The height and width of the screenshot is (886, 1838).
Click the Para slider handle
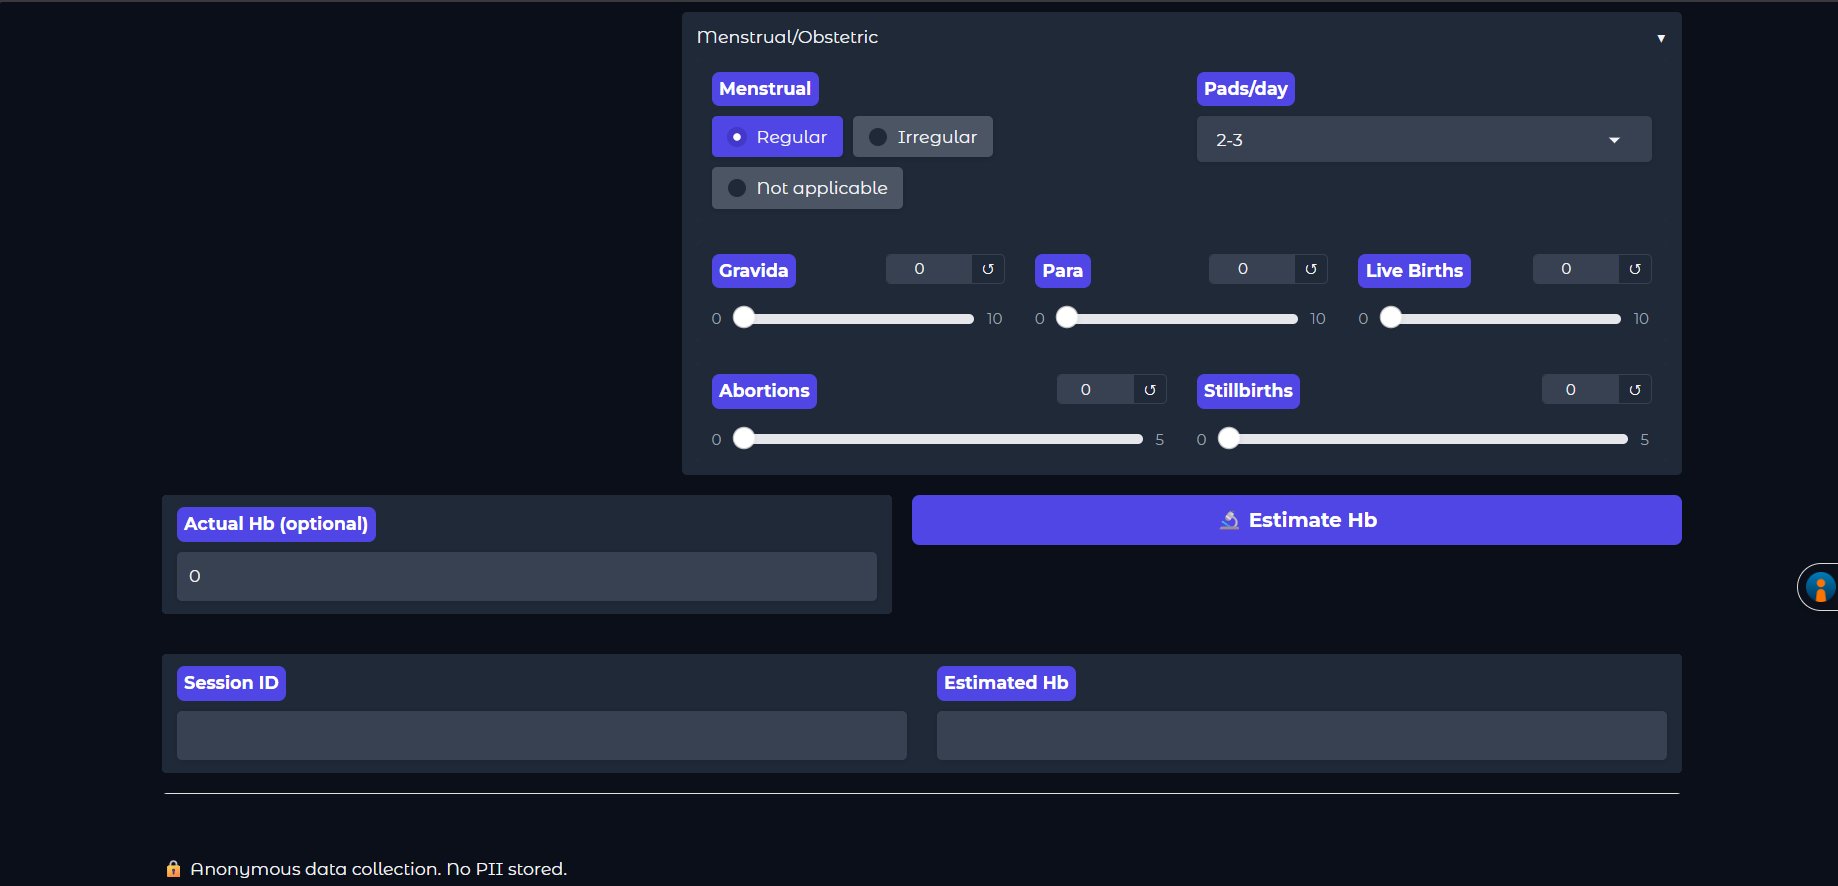(x=1067, y=318)
